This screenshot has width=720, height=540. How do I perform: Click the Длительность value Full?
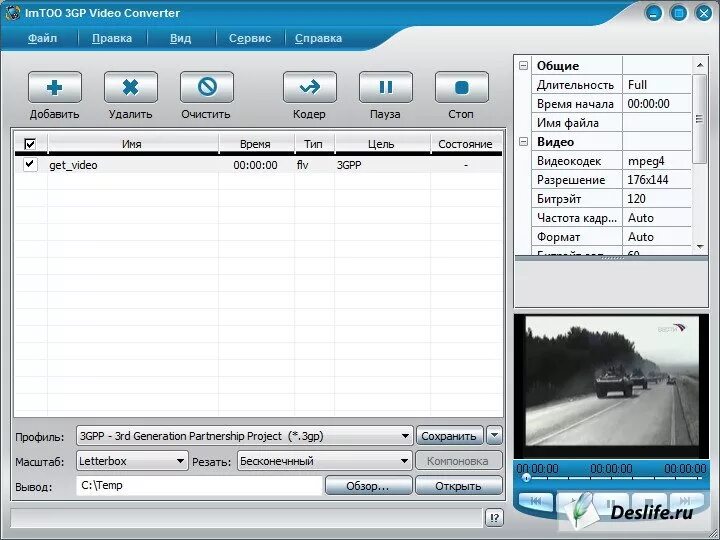[x=657, y=85]
